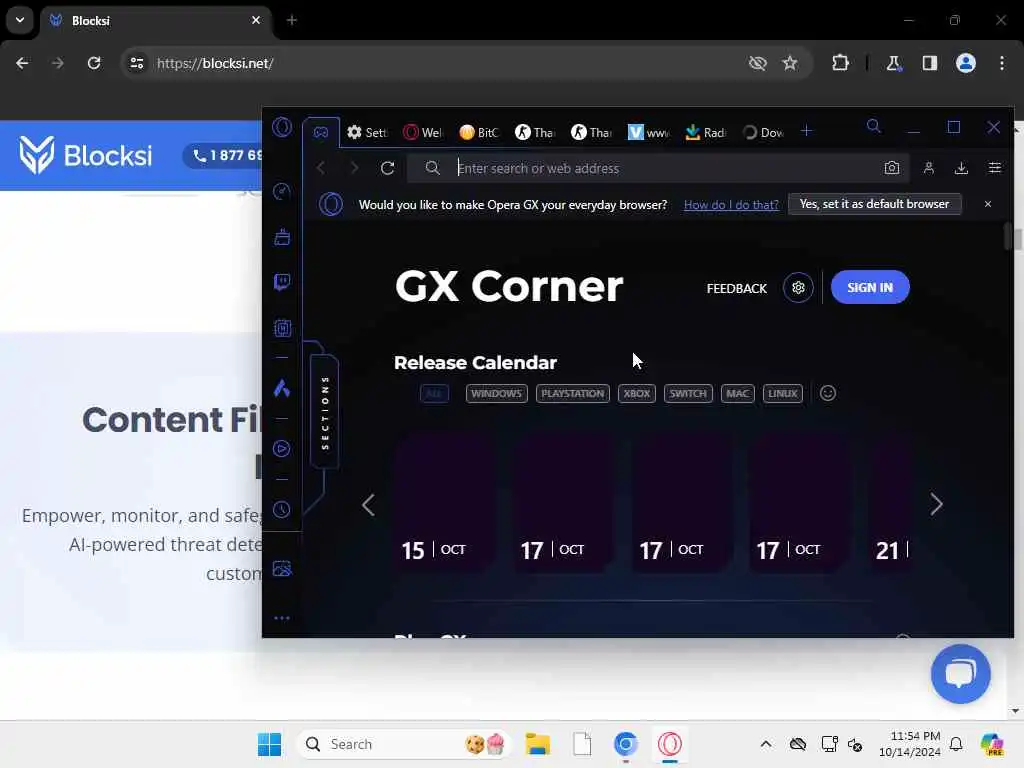1024x768 pixels.
Task: Toggle the WINDOWS platform filter
Action: pos(496,393)
